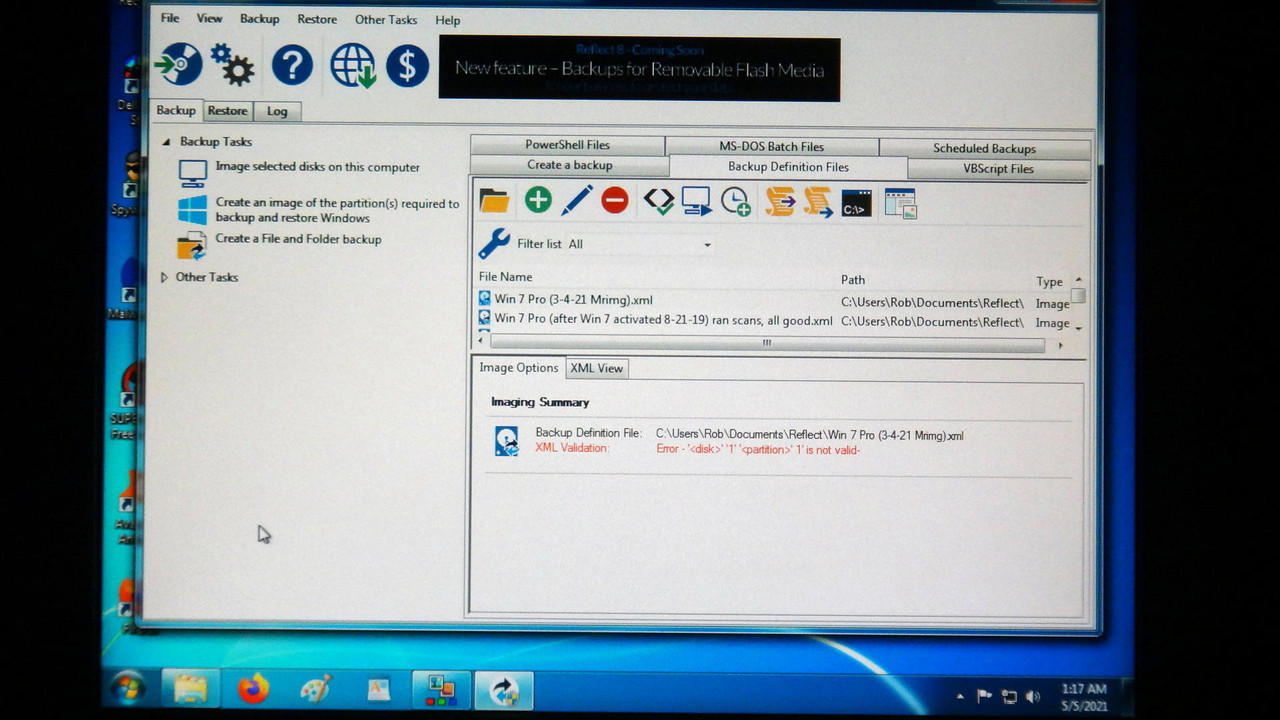Screen dimensions: 1280x720
Task: Open the View menu
Action: [209, 19]
